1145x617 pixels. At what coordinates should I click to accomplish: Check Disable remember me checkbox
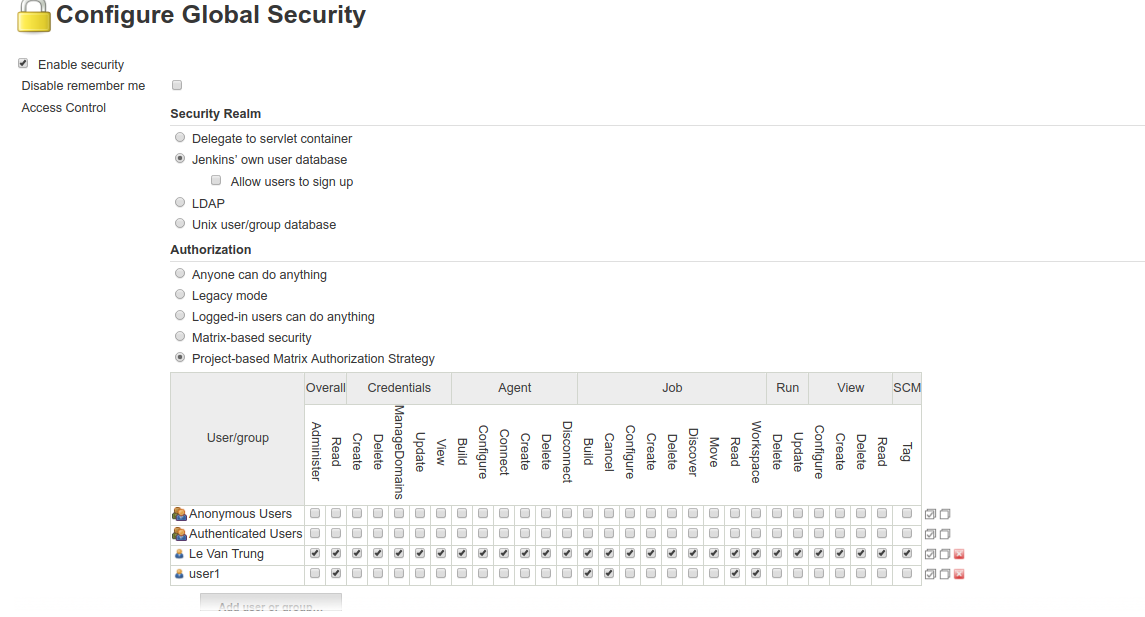pyautogui.click(x=177, y=85)
